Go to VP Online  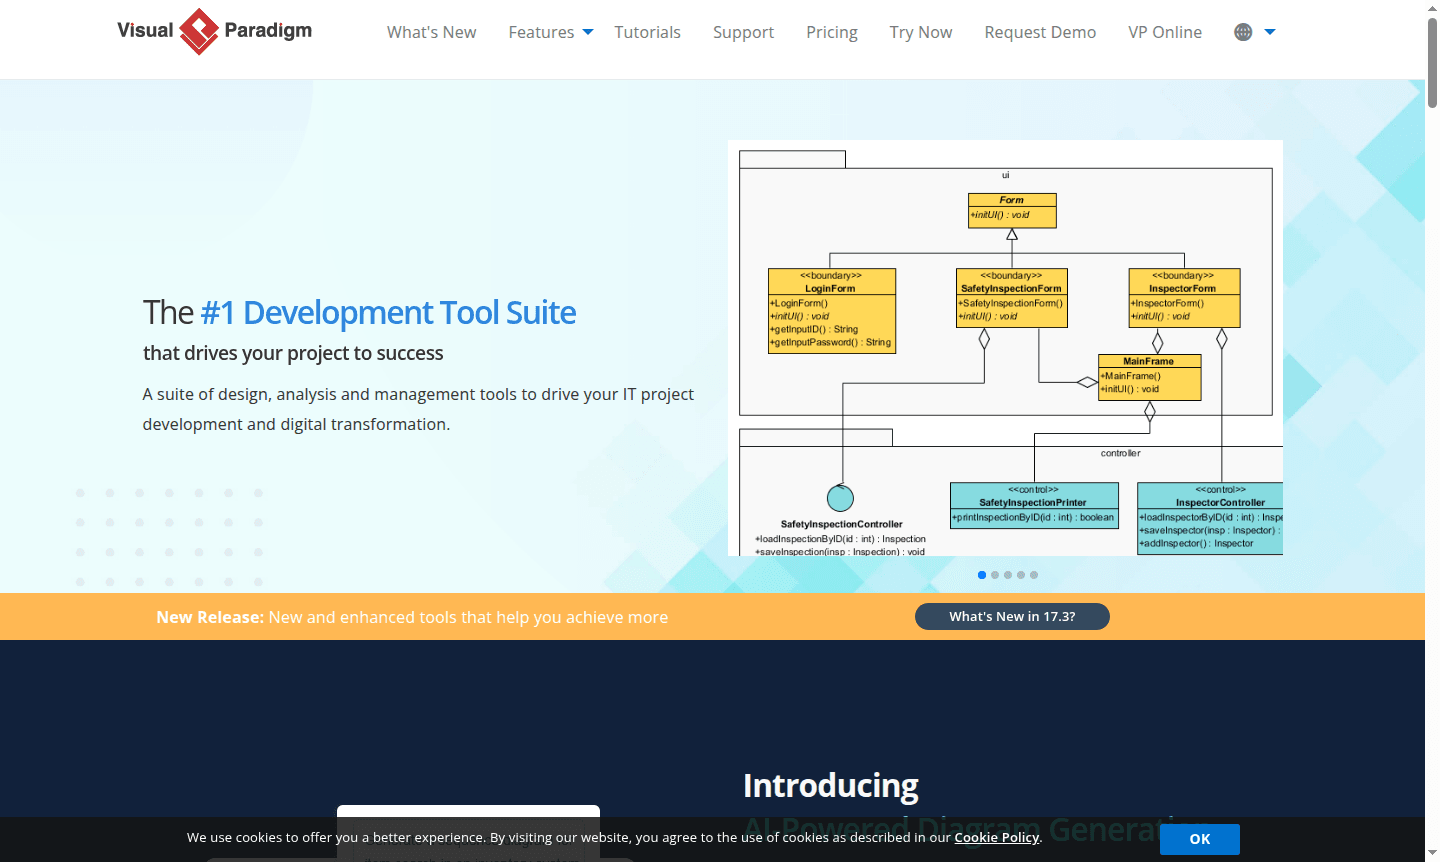coord(1165,32)
